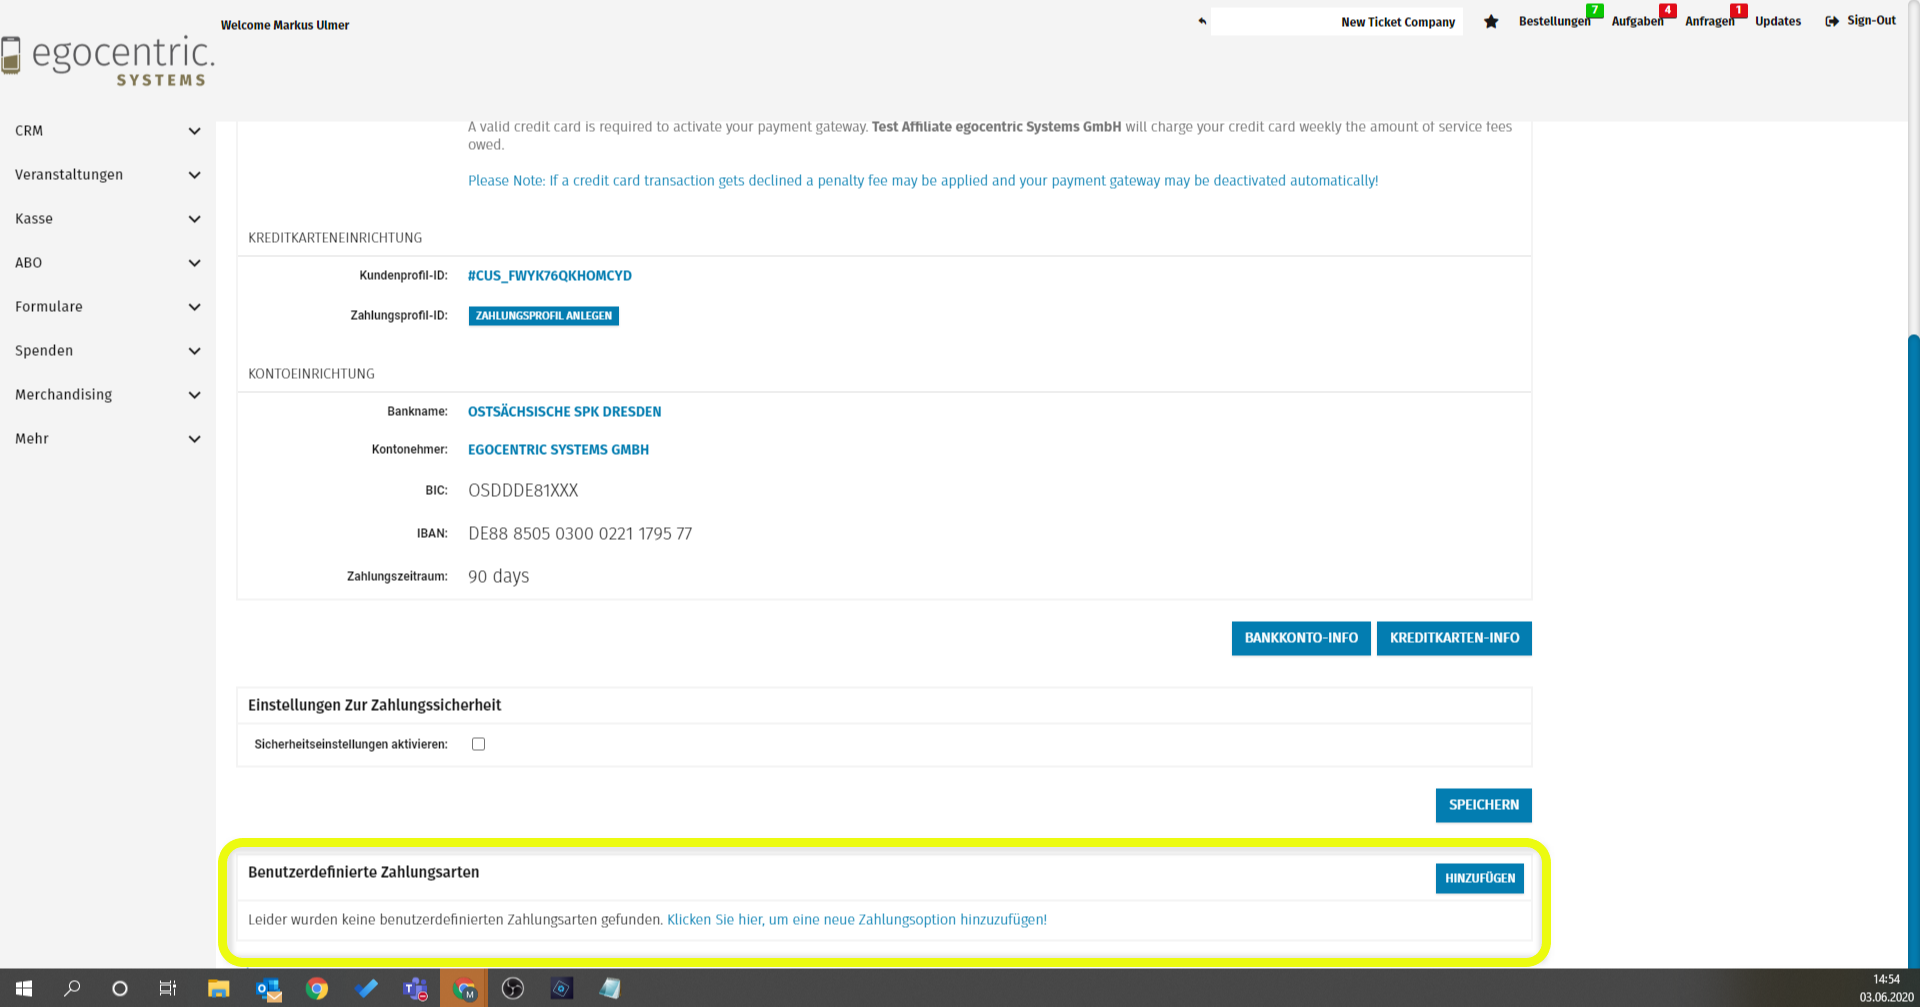The height and width of the screenshot is (1007, 1920).
Task: Enable the Sicherheitseinstellungen aktivieren checkbox
Action: [x=479, y=744]
